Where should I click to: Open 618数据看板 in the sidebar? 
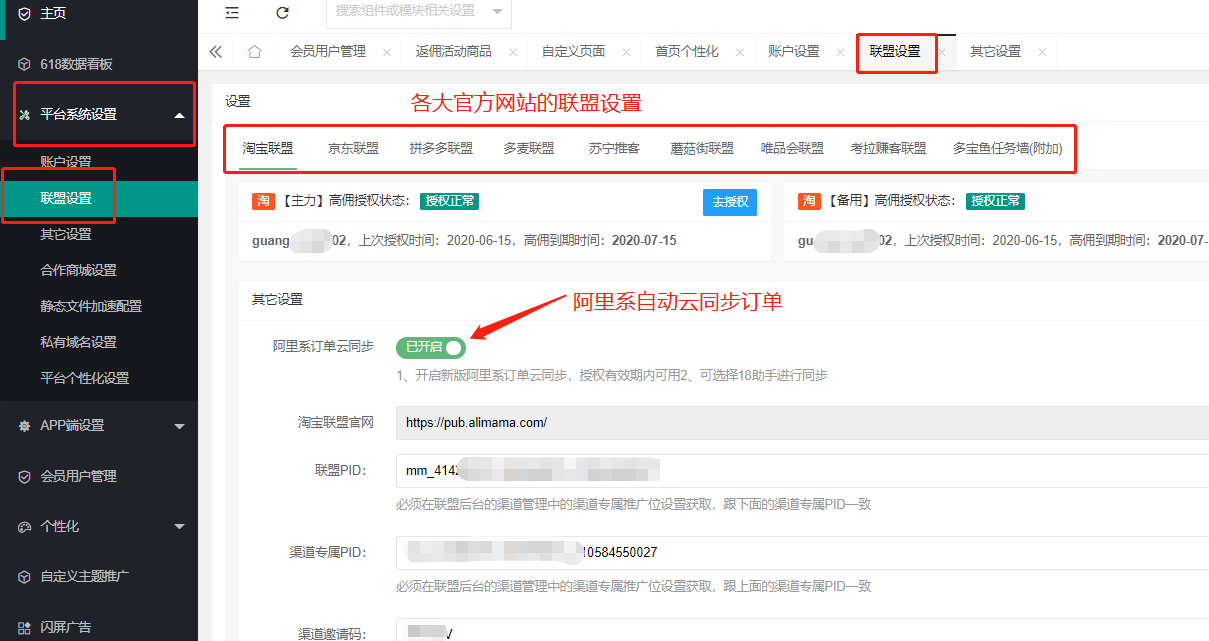pos(76,64)
